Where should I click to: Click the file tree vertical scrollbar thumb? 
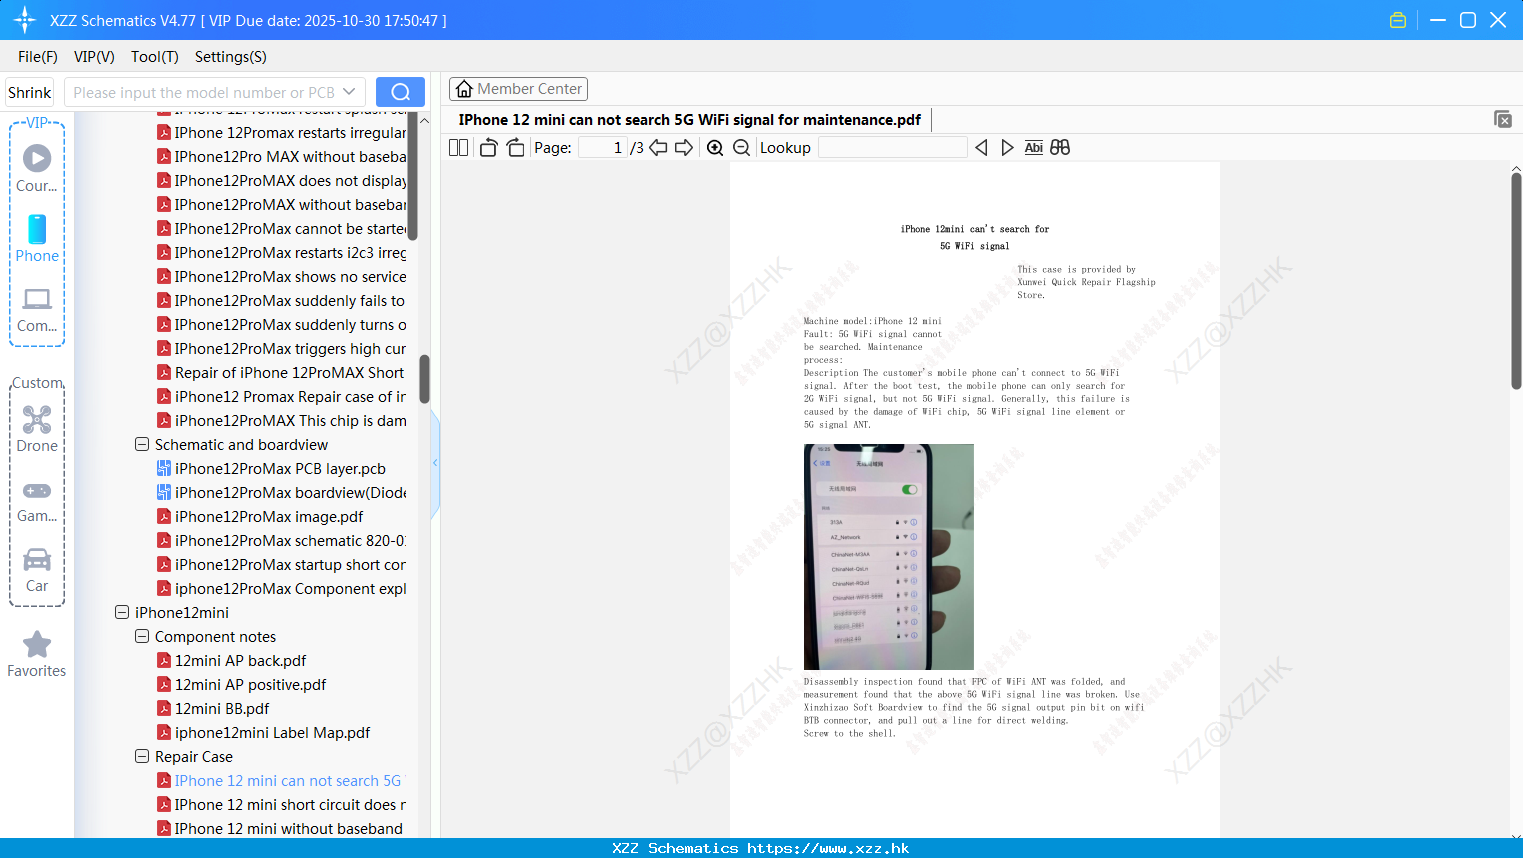click(424, 379)
